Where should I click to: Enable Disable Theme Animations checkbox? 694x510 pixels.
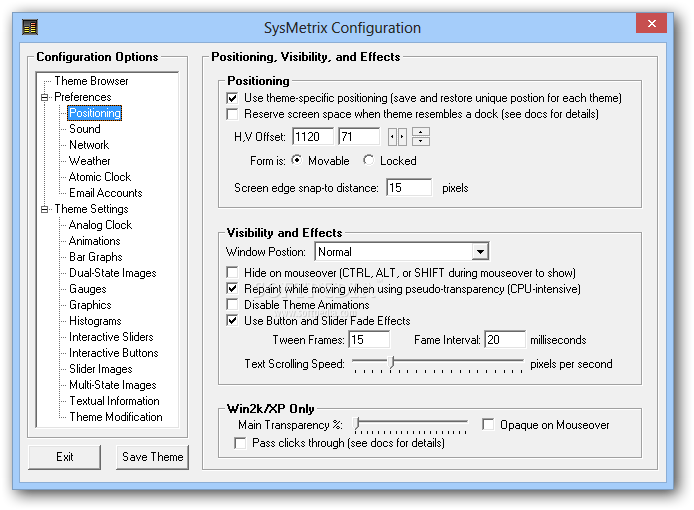(x=232, y=305)
